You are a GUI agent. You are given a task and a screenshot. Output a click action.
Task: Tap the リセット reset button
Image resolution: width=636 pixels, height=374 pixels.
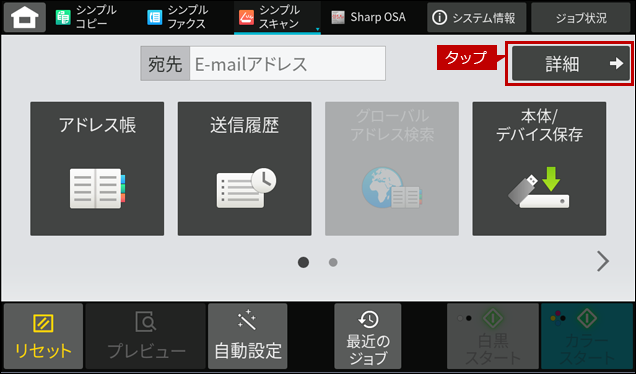point(43,336)
